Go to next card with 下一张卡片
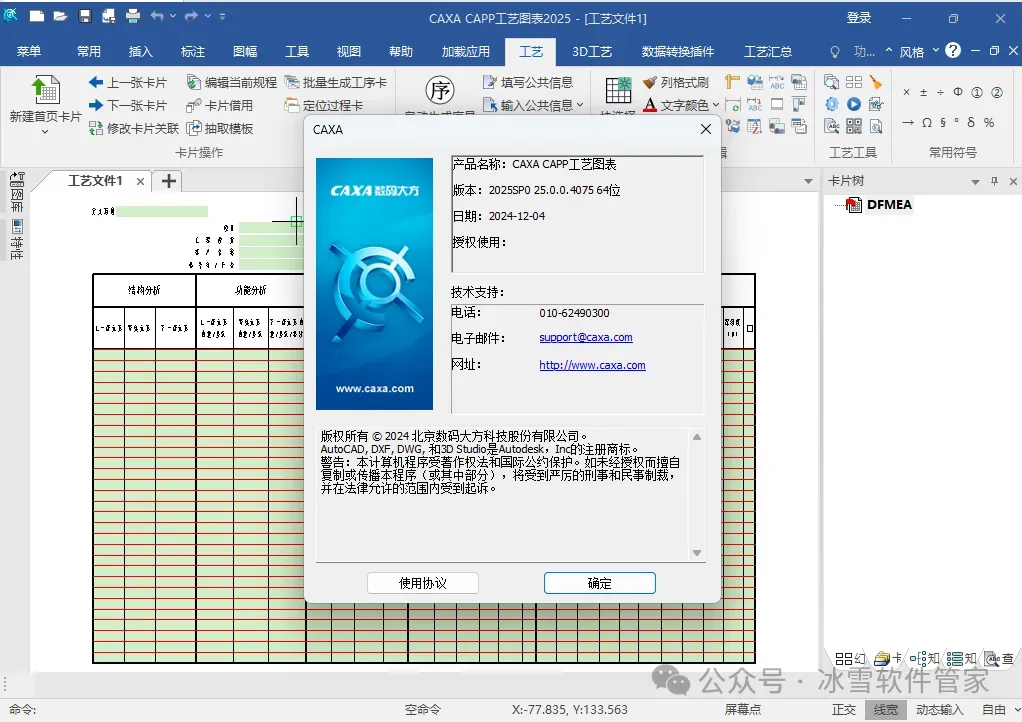This screenshot has width=1022, height=722. click(128, 106)
